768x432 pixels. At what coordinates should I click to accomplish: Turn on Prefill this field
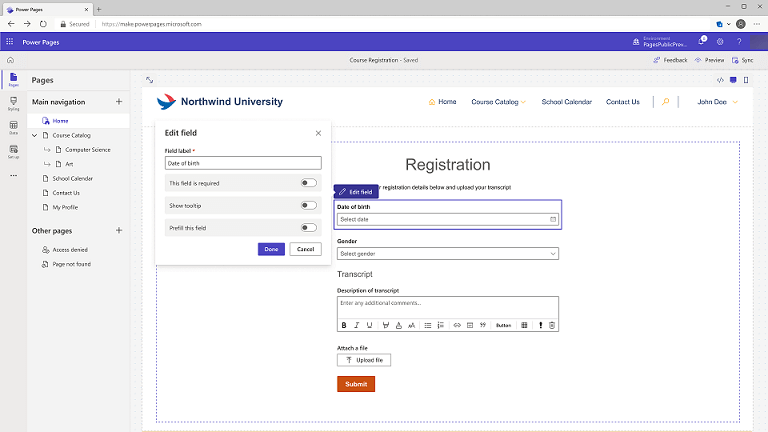(309, 227)
